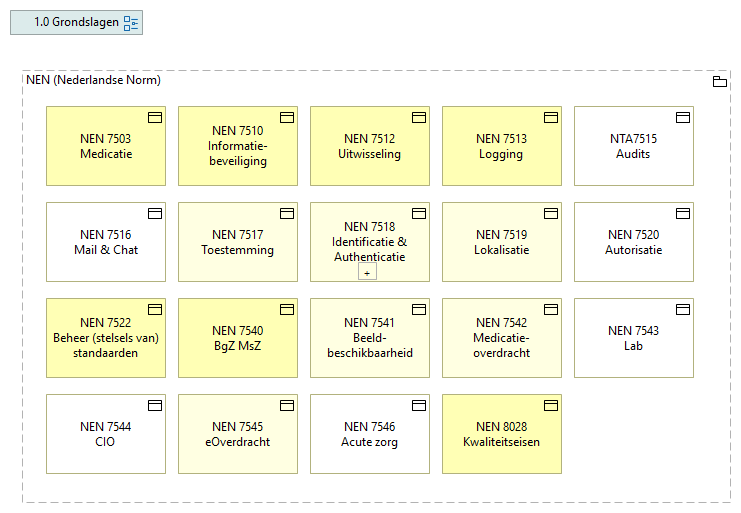The height and width of the screenshot is (513, 741).
Task: Select the NEN 7513 Logging element
Action: click(502, 147)
